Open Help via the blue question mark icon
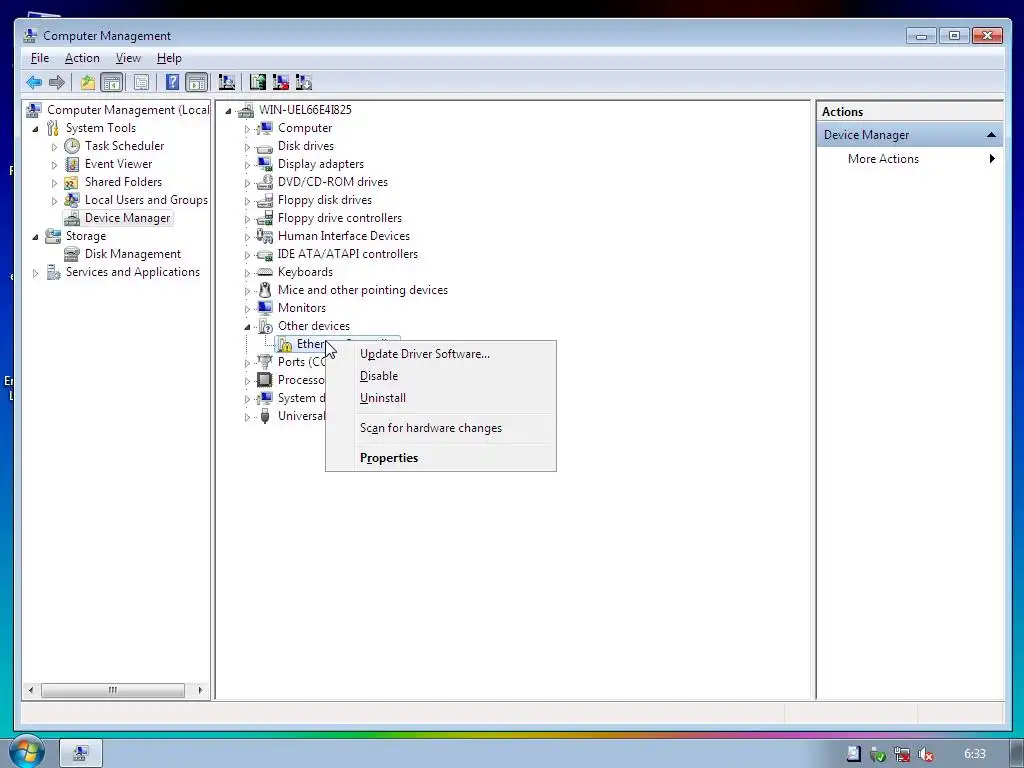This screenshot has height=768, width=1024. pos(172,82)
